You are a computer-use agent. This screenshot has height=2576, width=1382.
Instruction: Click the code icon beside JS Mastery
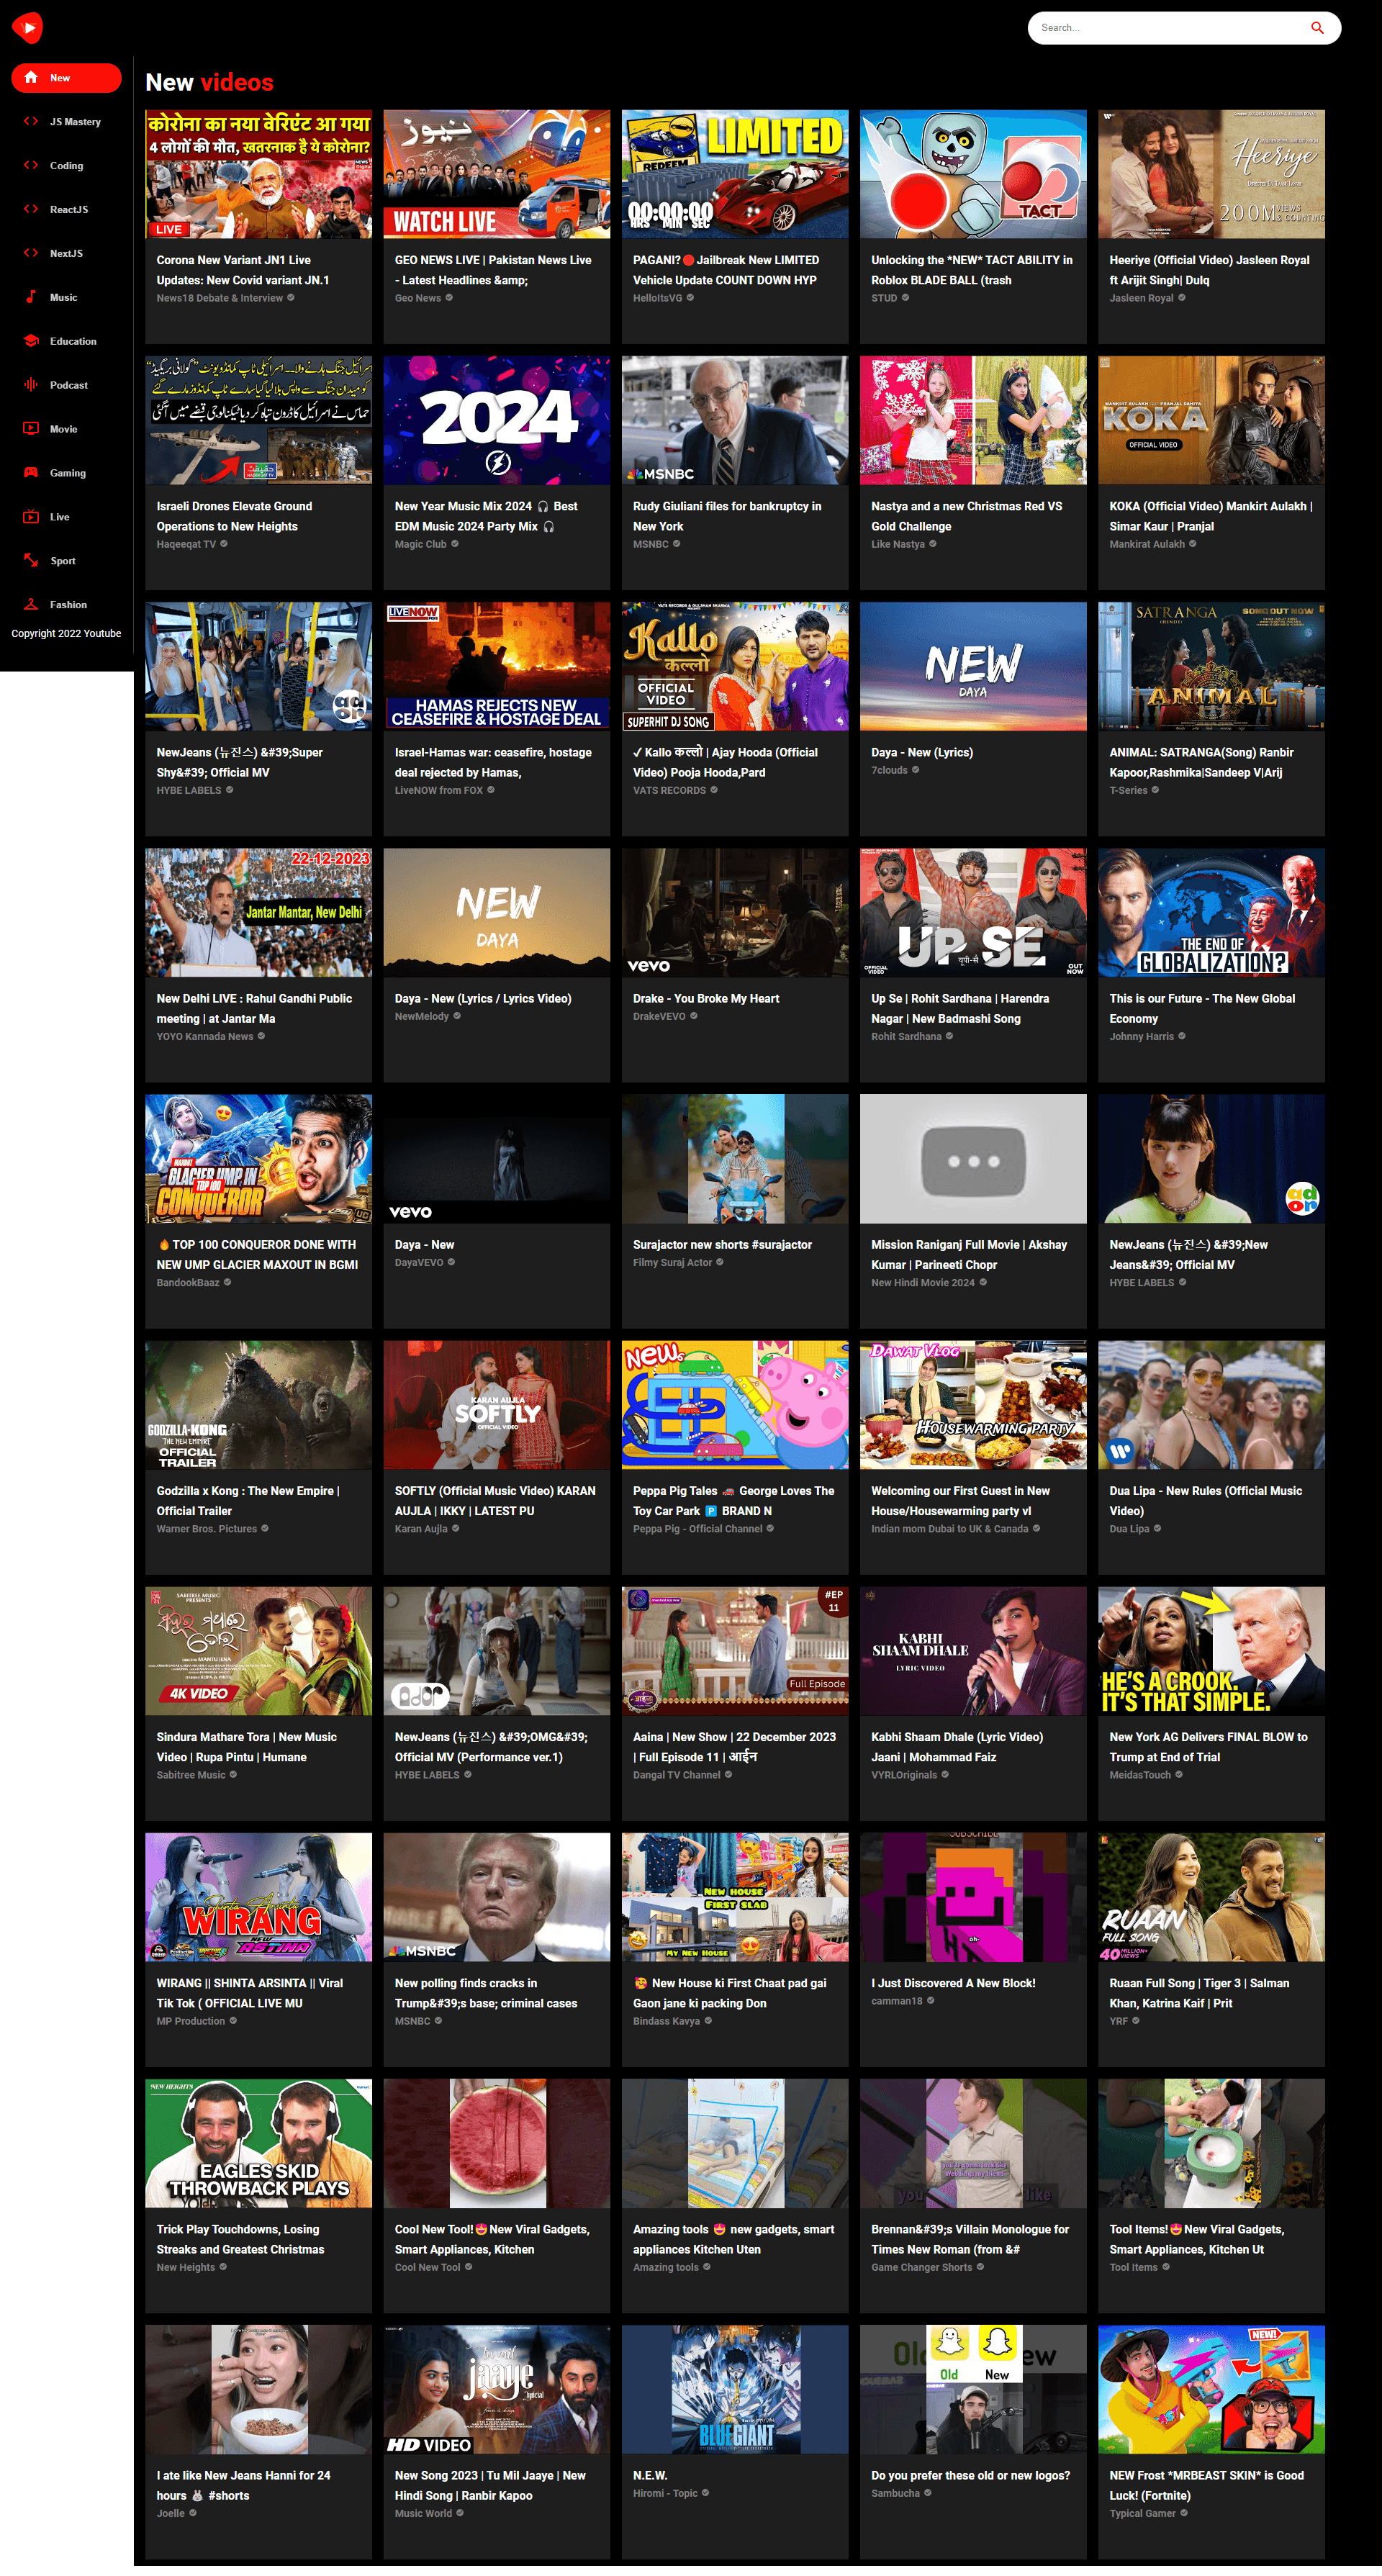click(x=31, y=122)
